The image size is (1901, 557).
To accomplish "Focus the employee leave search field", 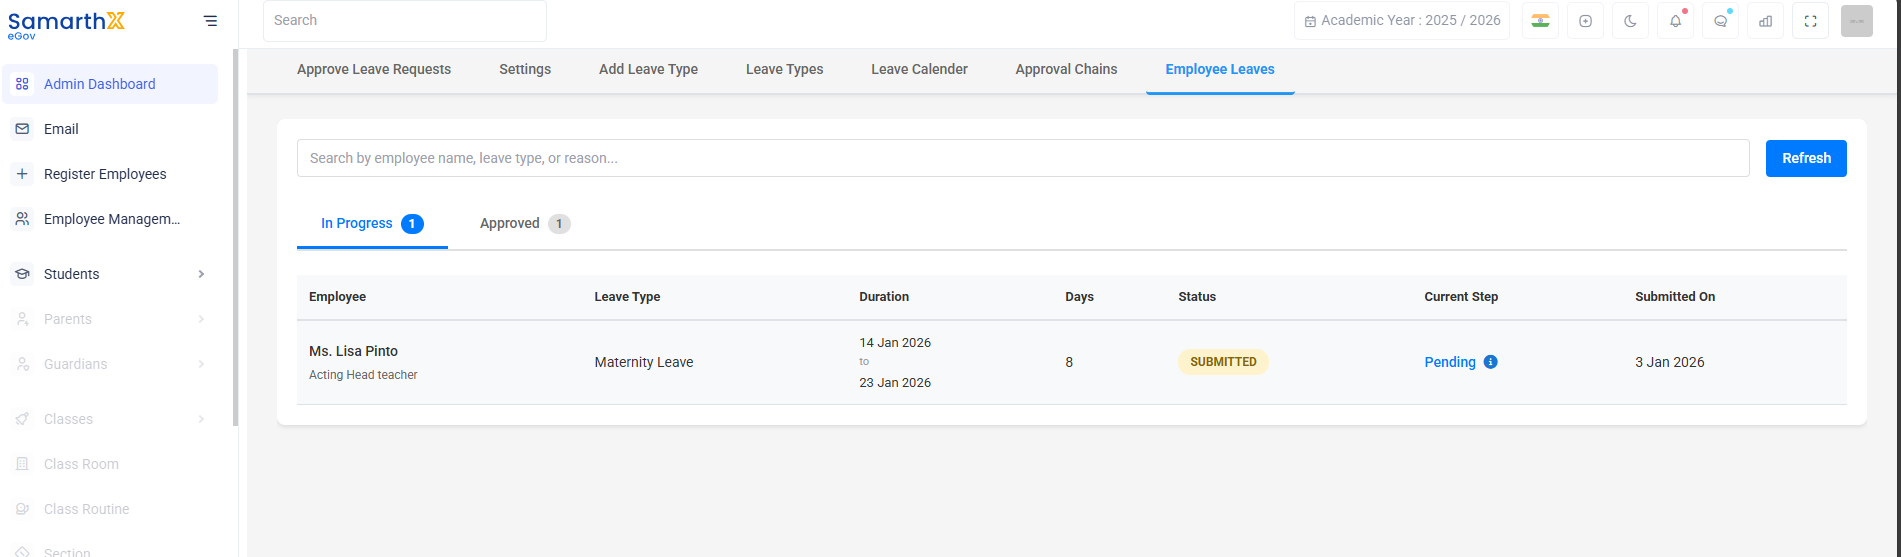I will point(1023,158).
